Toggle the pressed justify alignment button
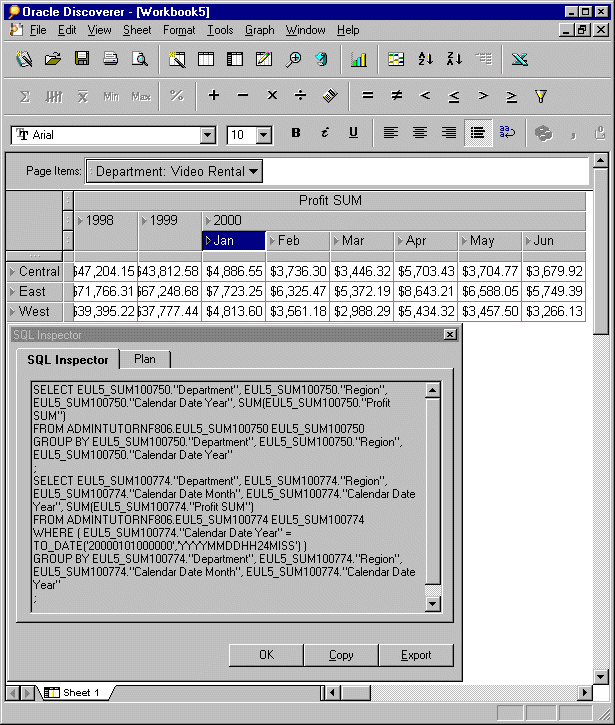 point(478,133)
